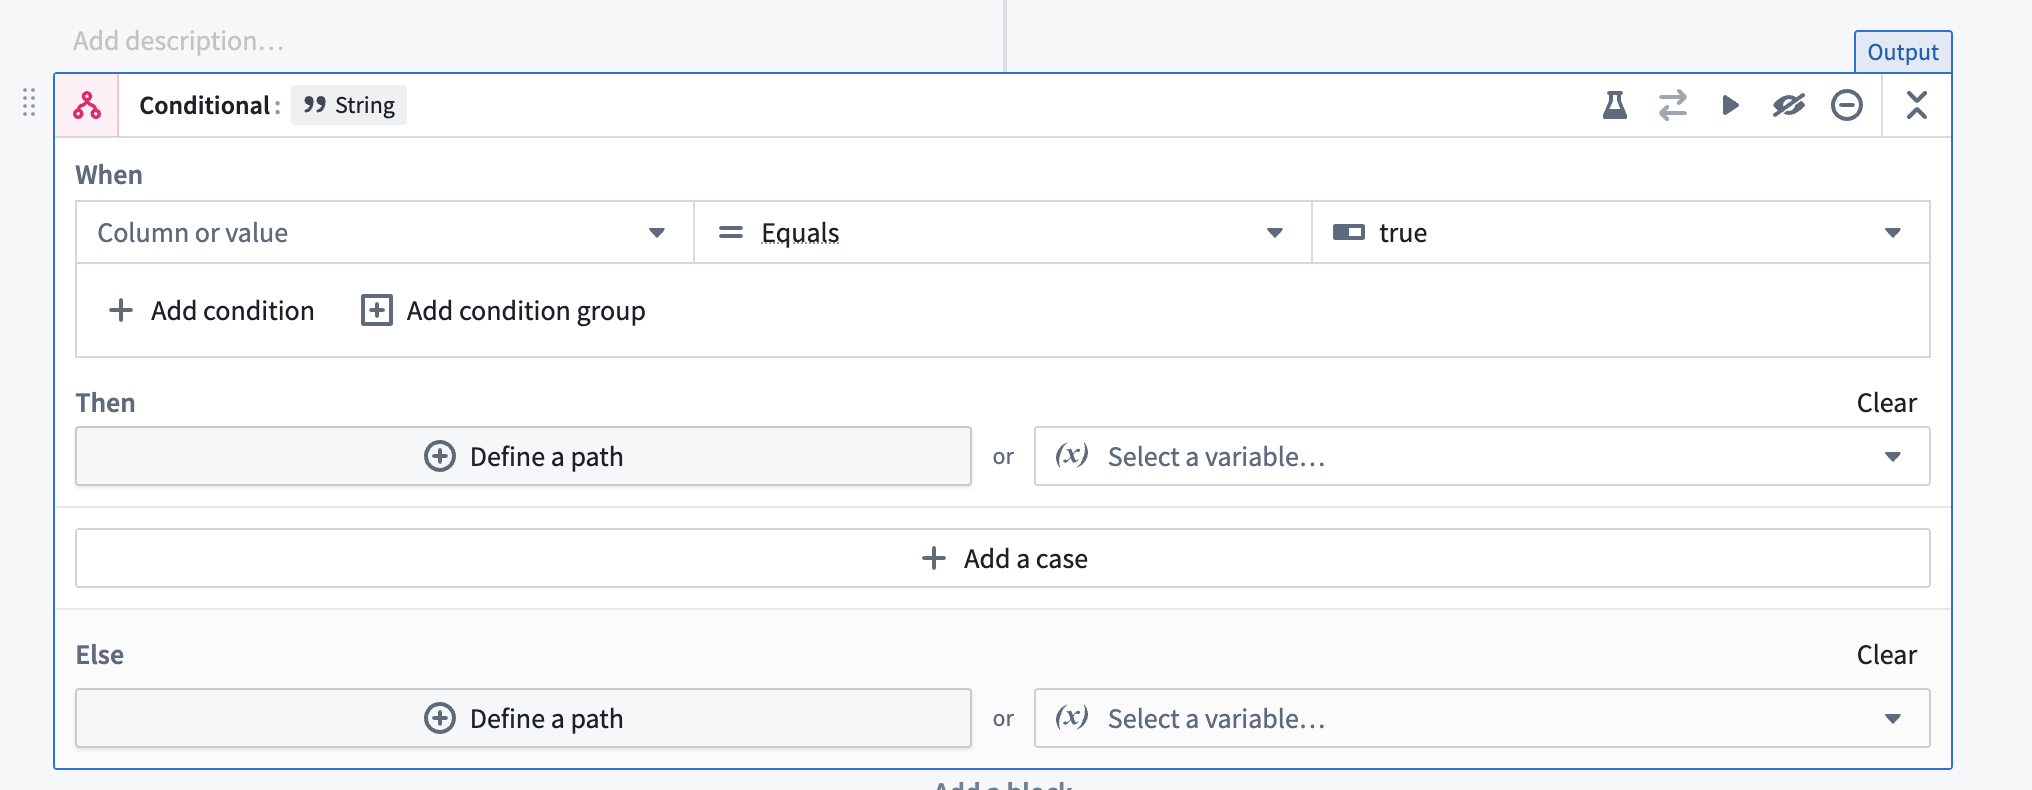Select a variable for the Then branch
The width and height of the screenshot is (2032, 790).
click(1481, 457)
